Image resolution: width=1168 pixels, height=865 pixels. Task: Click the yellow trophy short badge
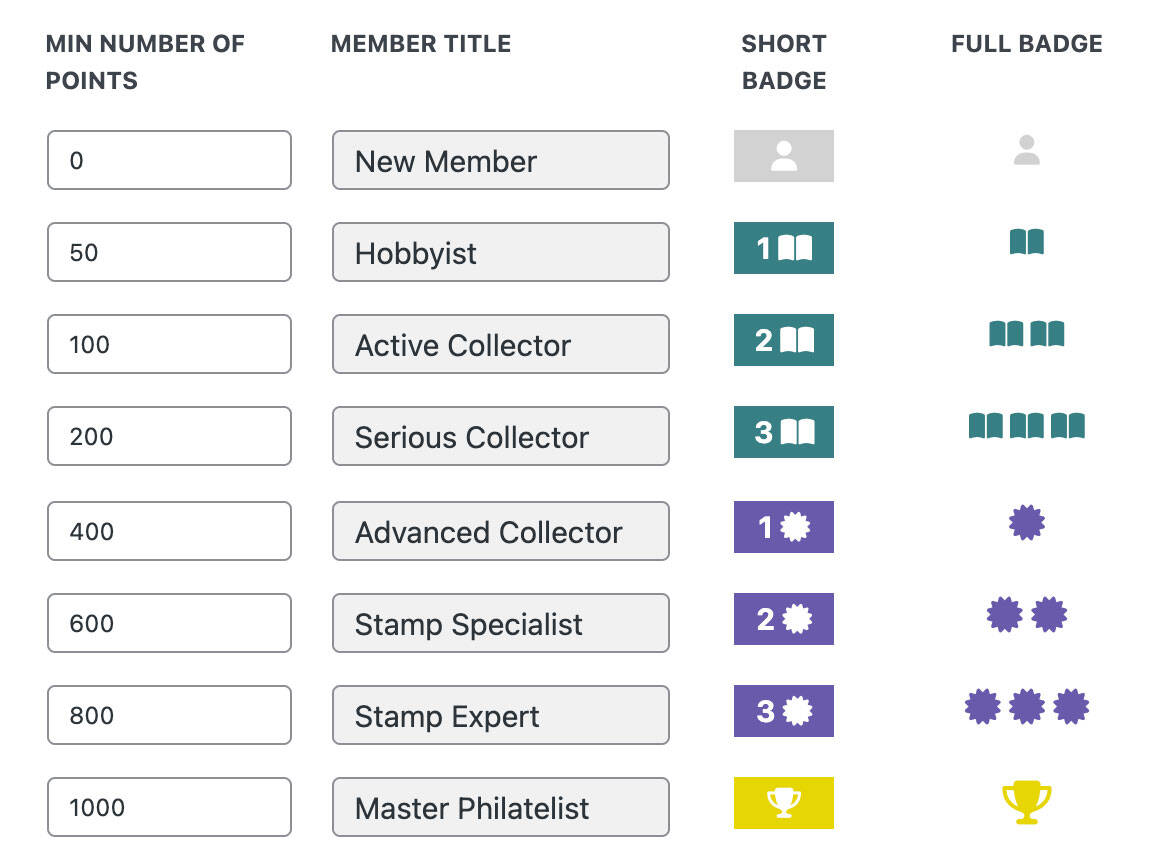tap(783, 803)
